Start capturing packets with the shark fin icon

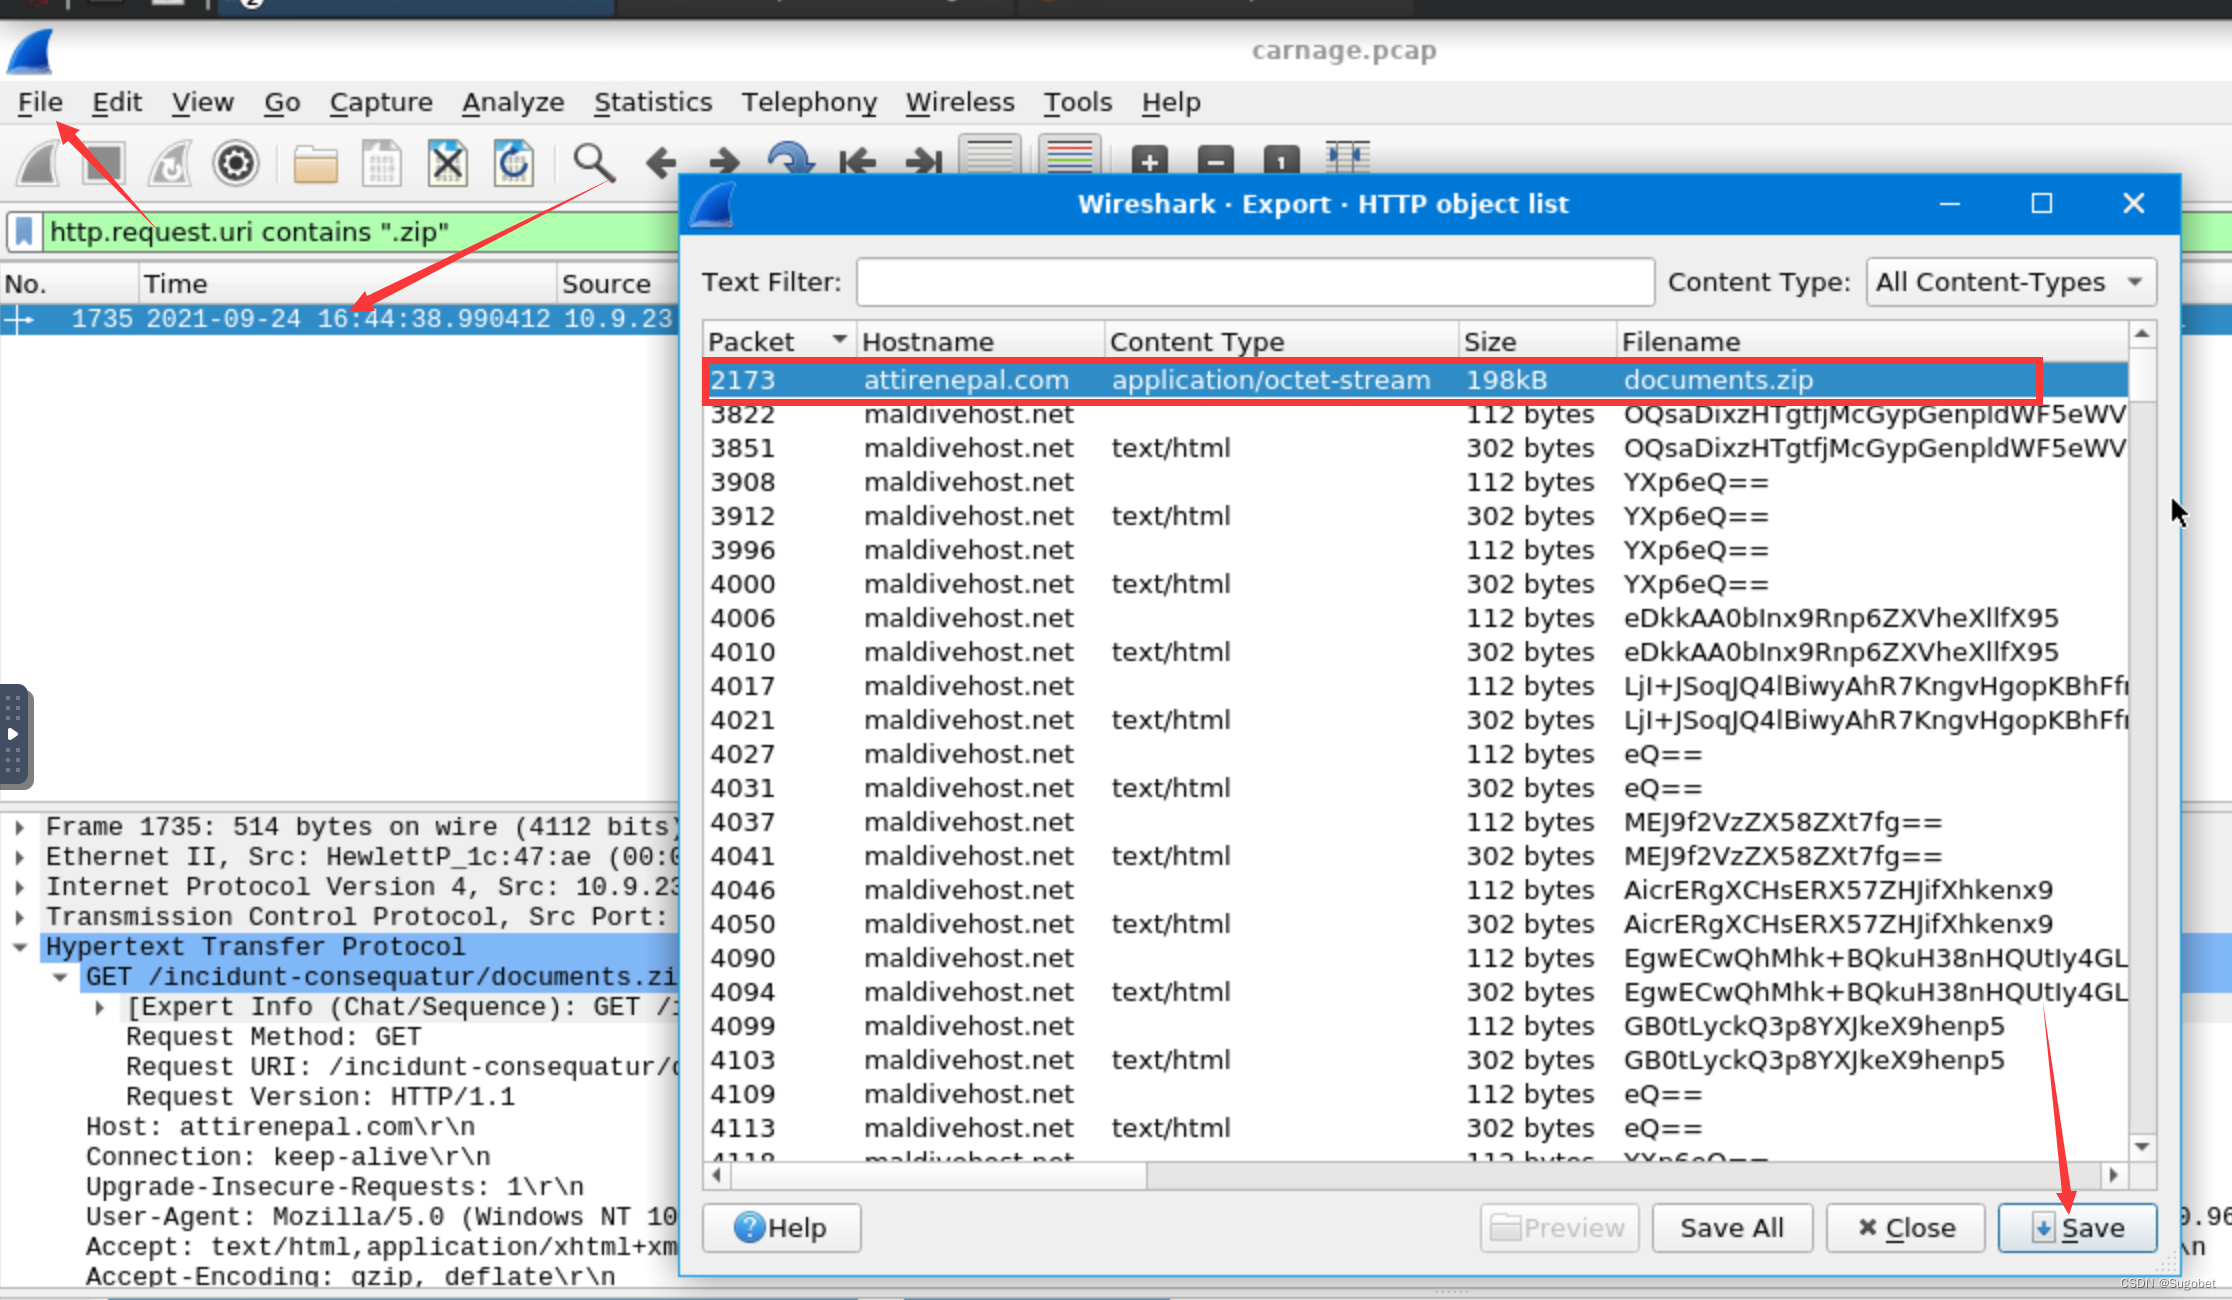[40, 163]
